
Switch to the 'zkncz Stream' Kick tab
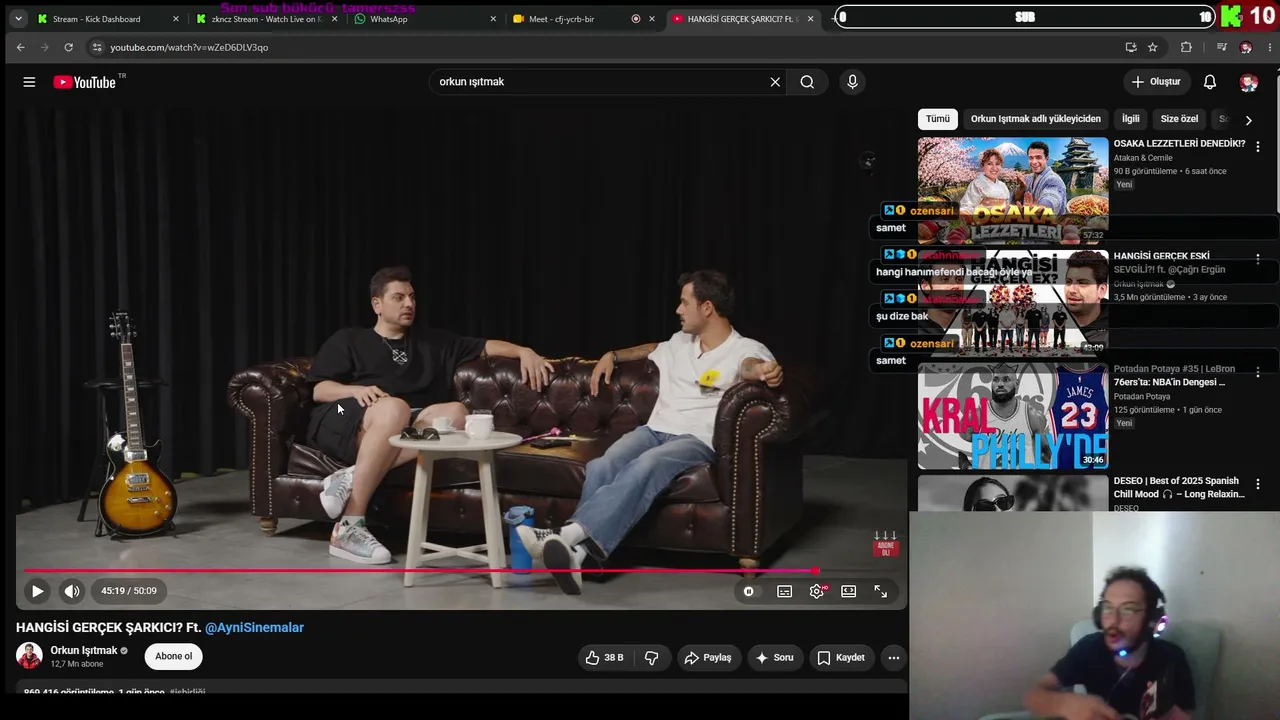(x=265, y=19)
